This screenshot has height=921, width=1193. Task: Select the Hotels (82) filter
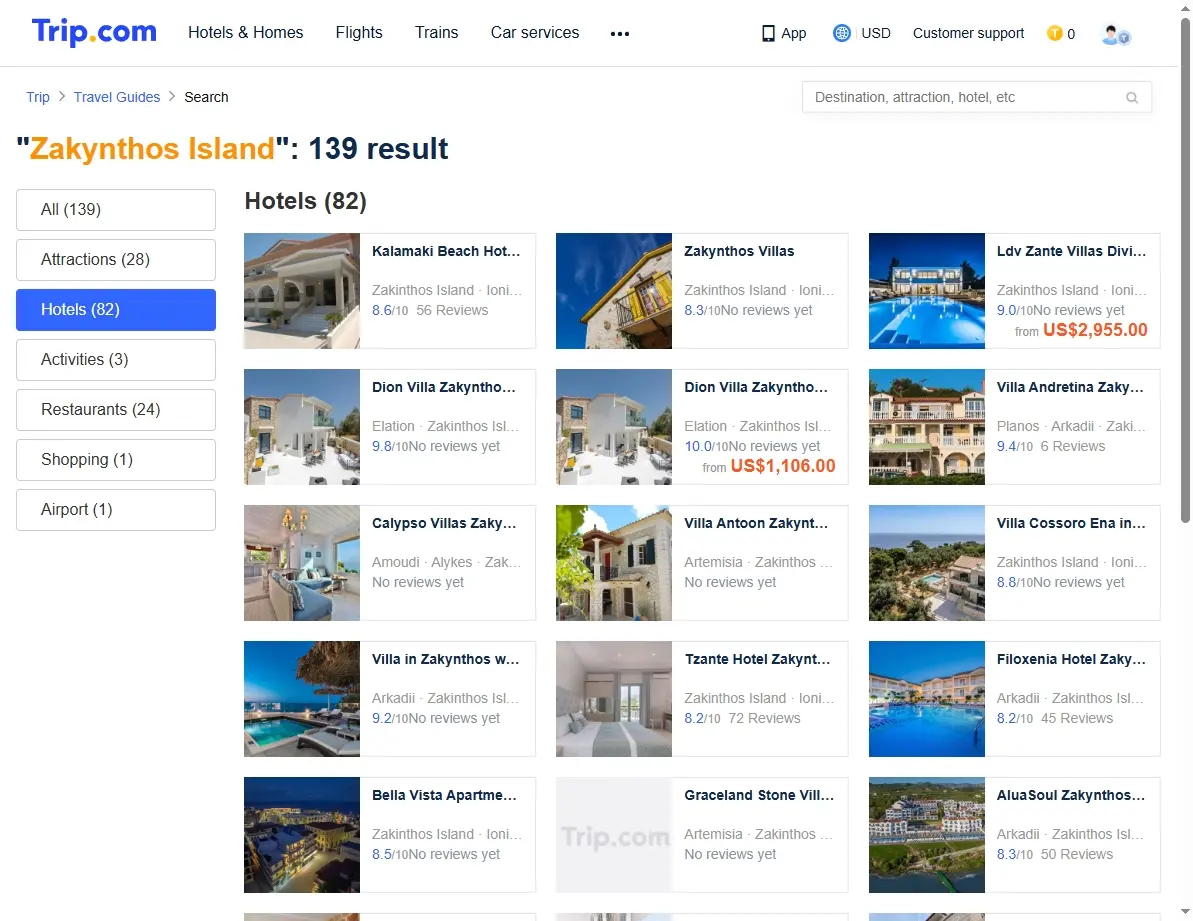(x=116, y=310)
